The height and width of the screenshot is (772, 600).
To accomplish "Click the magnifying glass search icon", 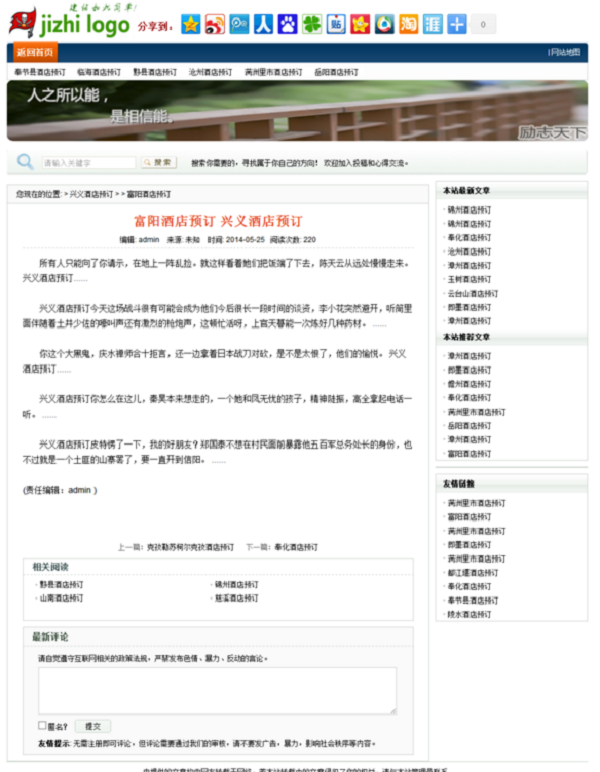I will click(25, 161).
